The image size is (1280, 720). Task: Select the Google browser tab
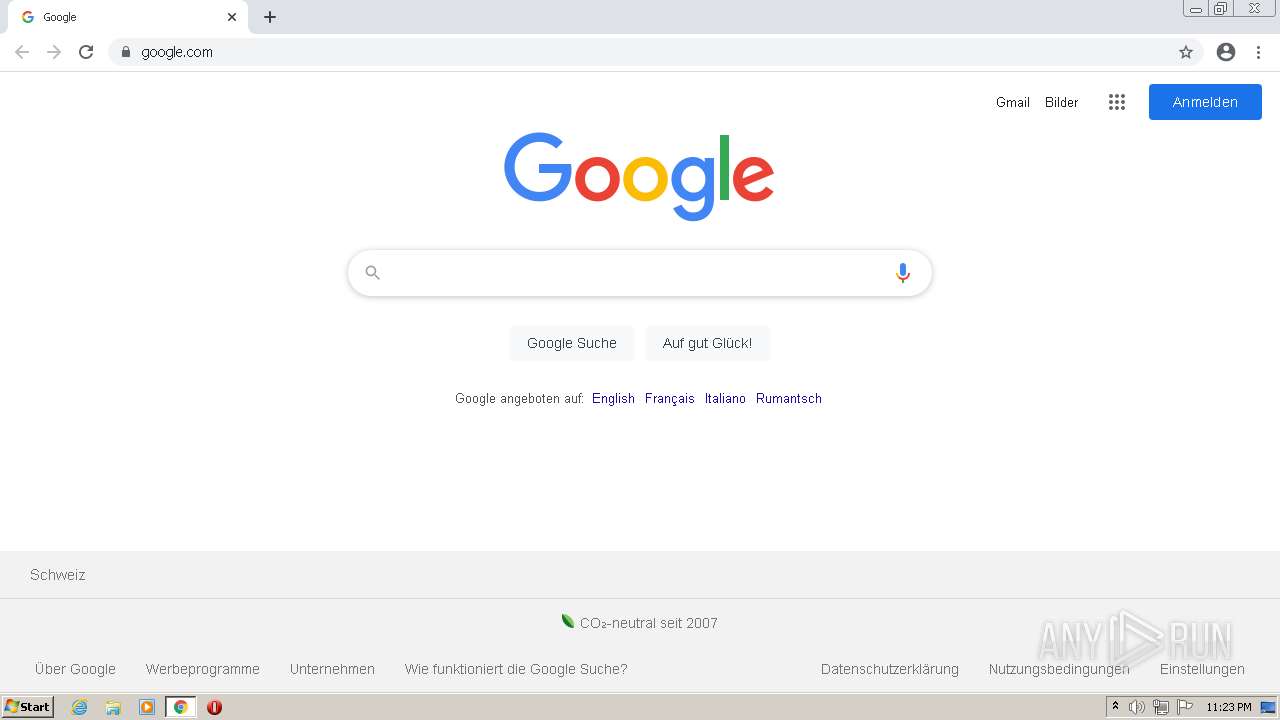[127, 17]
